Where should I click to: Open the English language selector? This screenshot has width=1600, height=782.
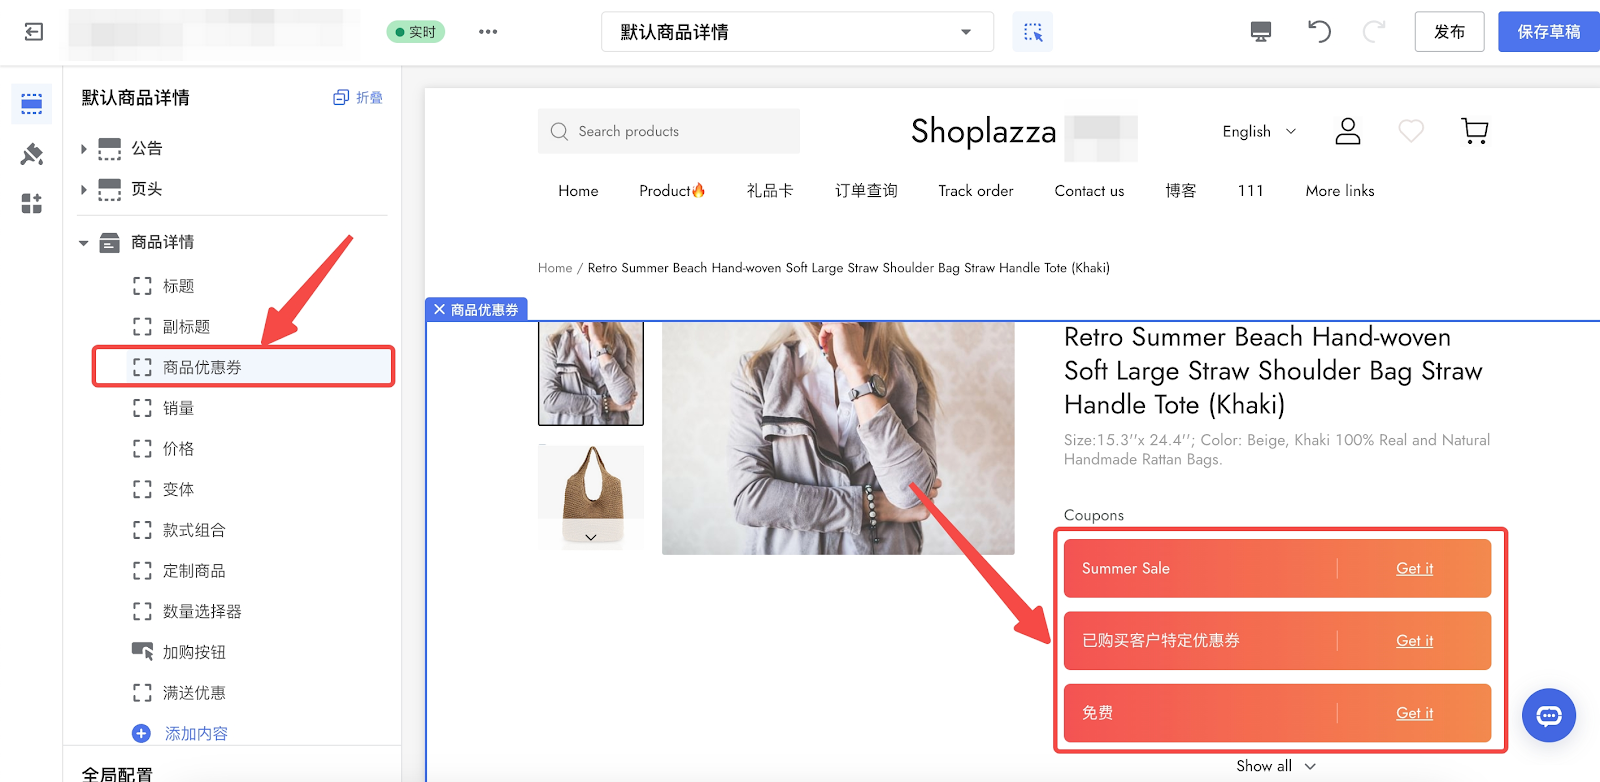[x=1258, y=131]
